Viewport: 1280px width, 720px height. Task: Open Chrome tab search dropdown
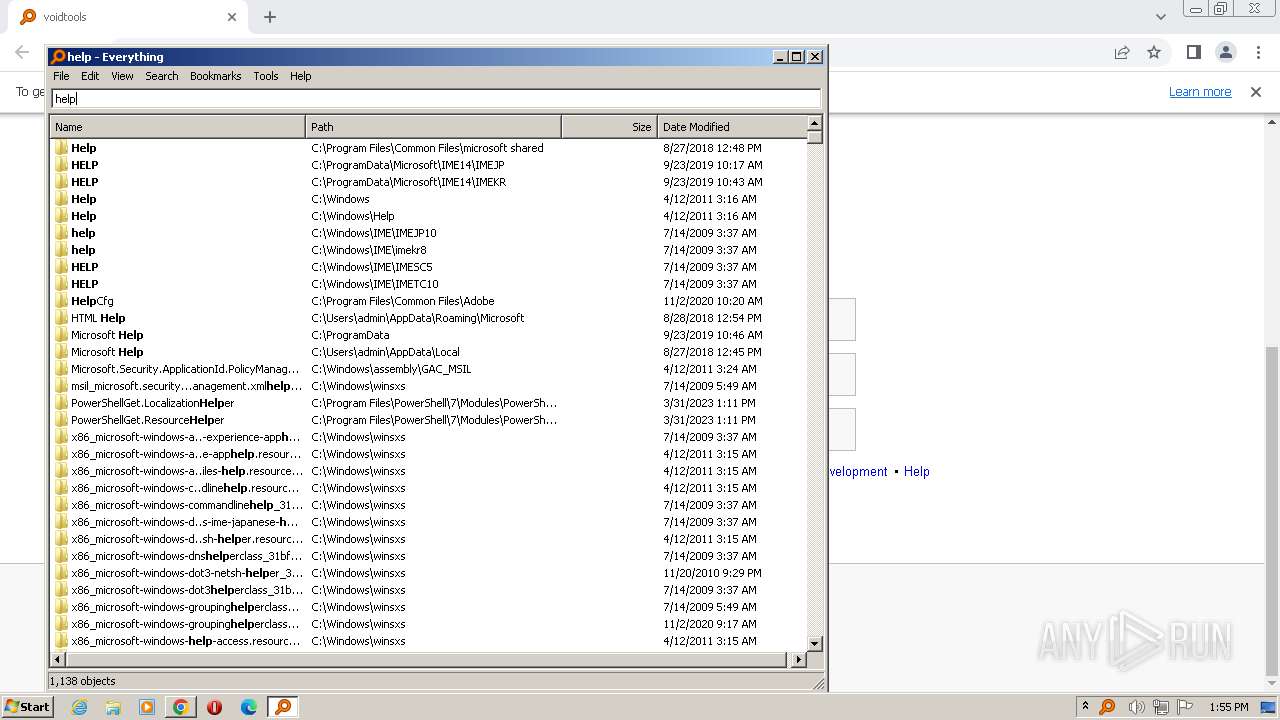coord(1161,17)
